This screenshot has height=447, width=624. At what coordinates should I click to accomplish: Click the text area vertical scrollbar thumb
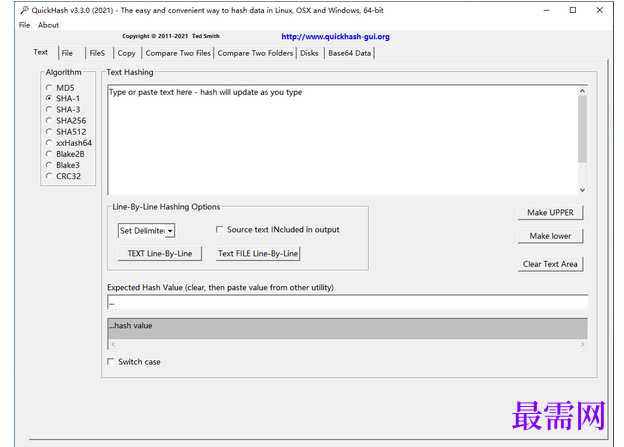pos(582,129)
